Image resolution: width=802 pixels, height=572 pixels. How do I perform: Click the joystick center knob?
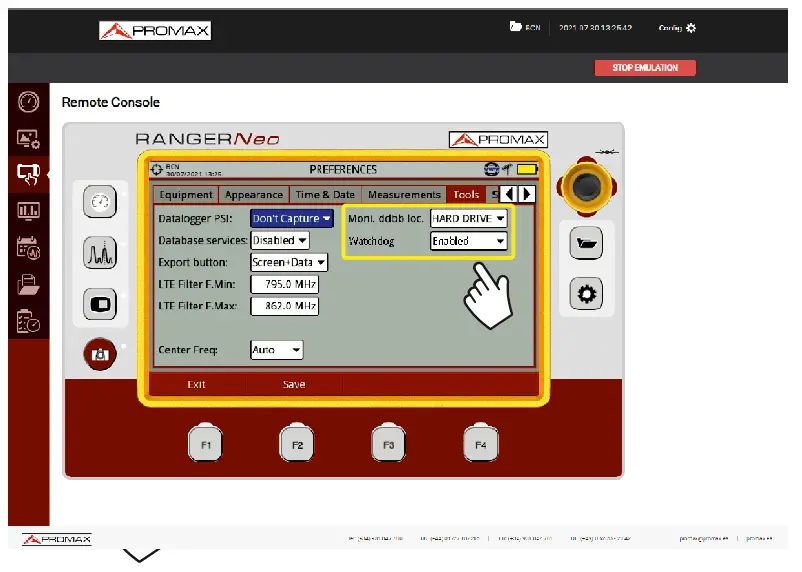point(586,186)
